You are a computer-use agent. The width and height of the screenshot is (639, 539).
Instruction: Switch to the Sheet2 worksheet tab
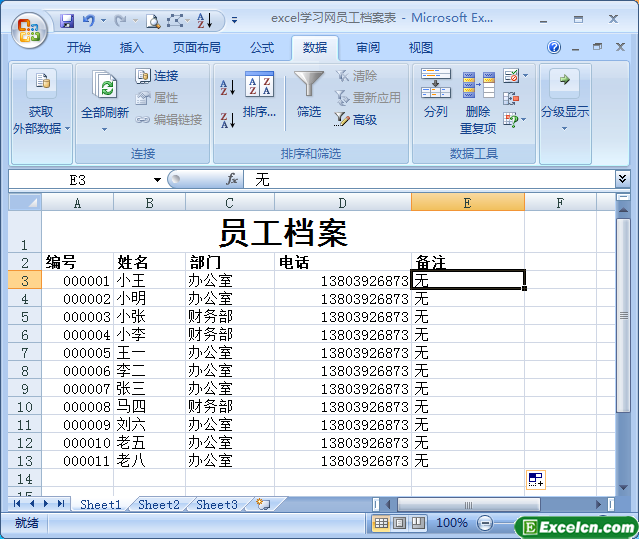158,505
